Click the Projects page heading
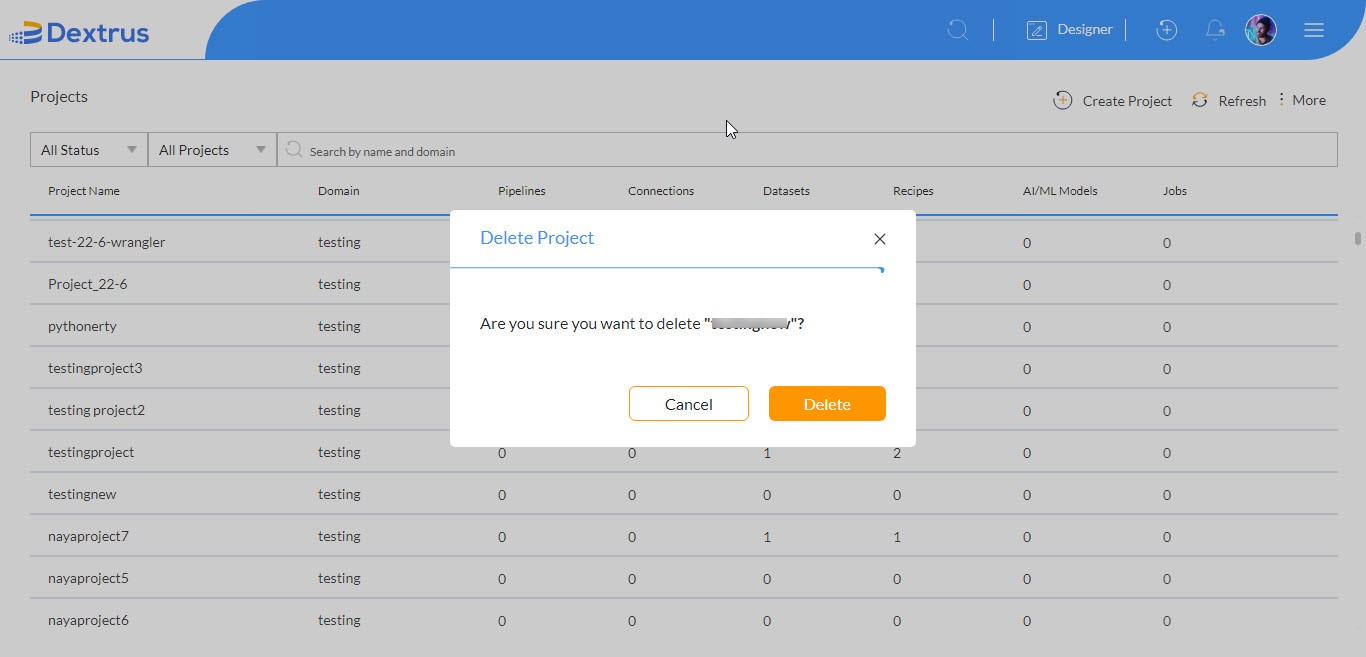Screen dimensions: 1366x657 (59, 96)
